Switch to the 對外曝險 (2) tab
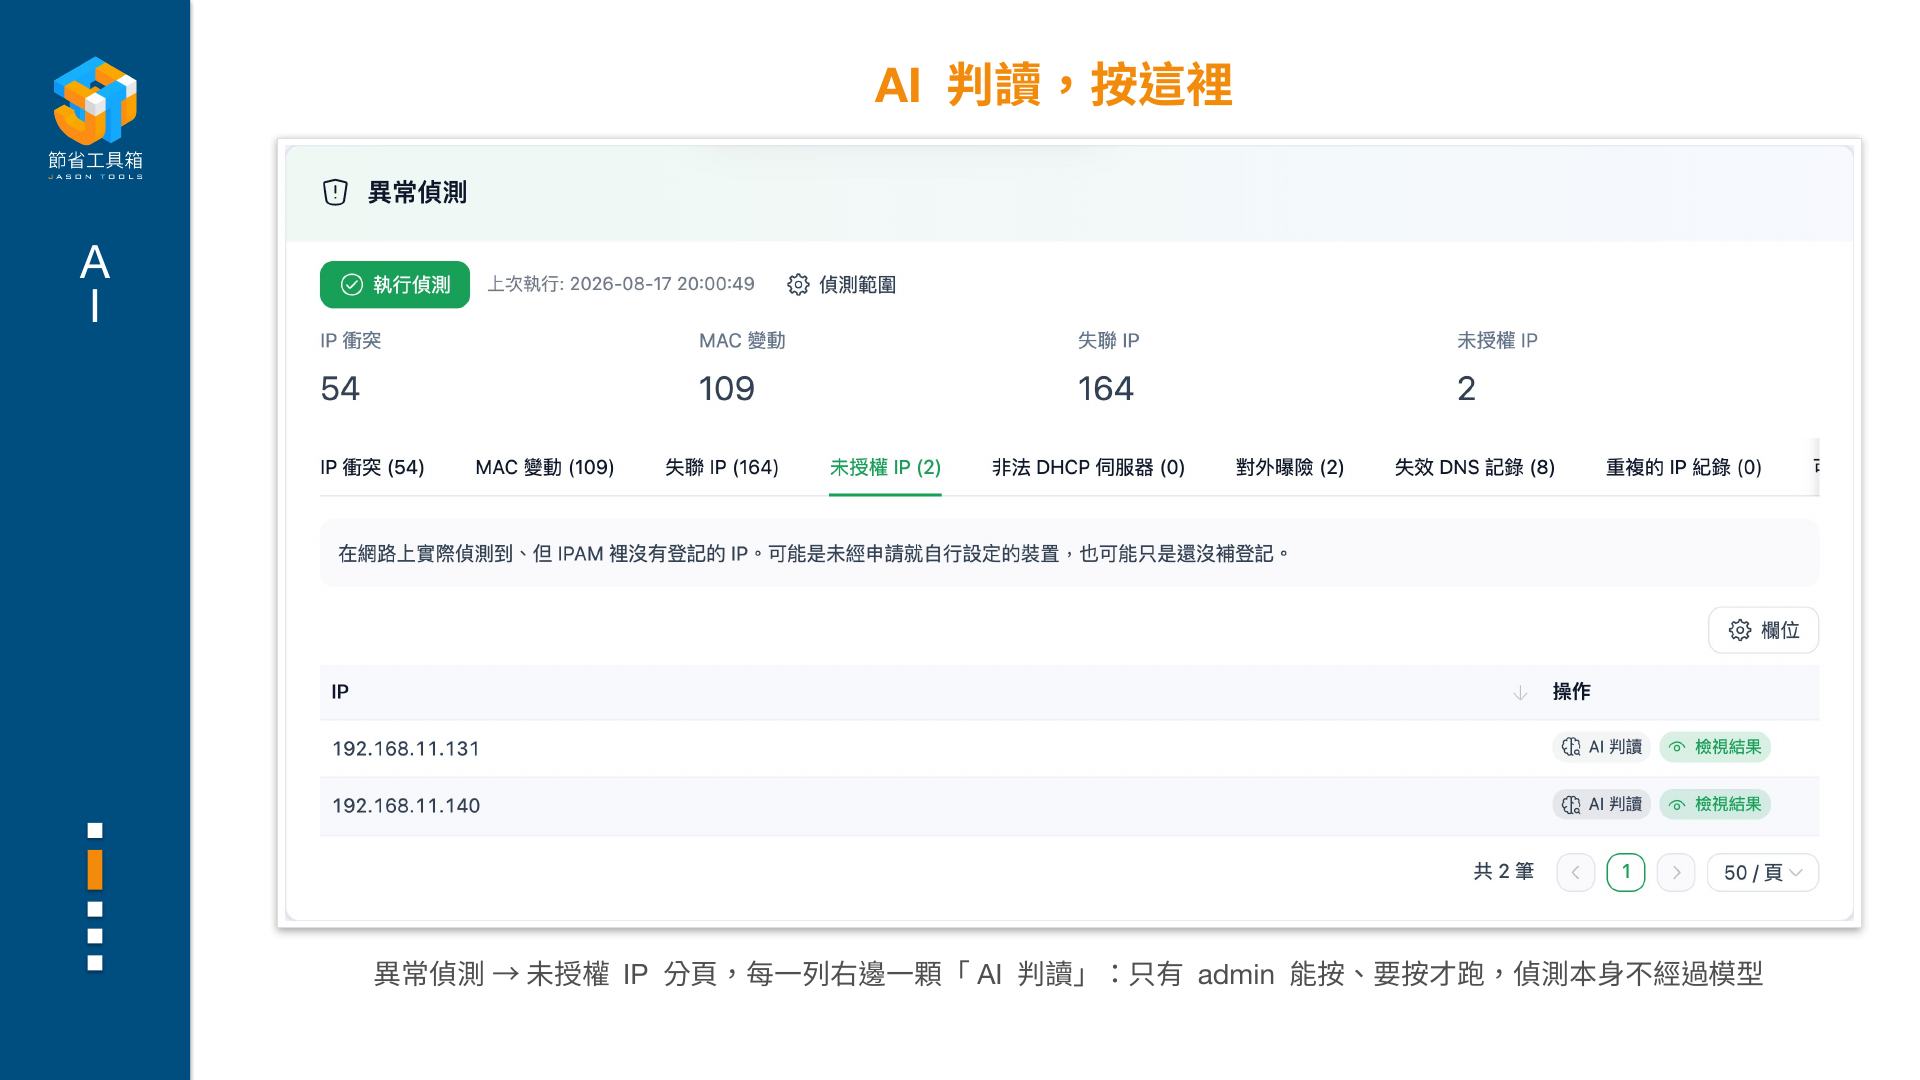This screenshot has height=1080, width=1920. 1290,467
